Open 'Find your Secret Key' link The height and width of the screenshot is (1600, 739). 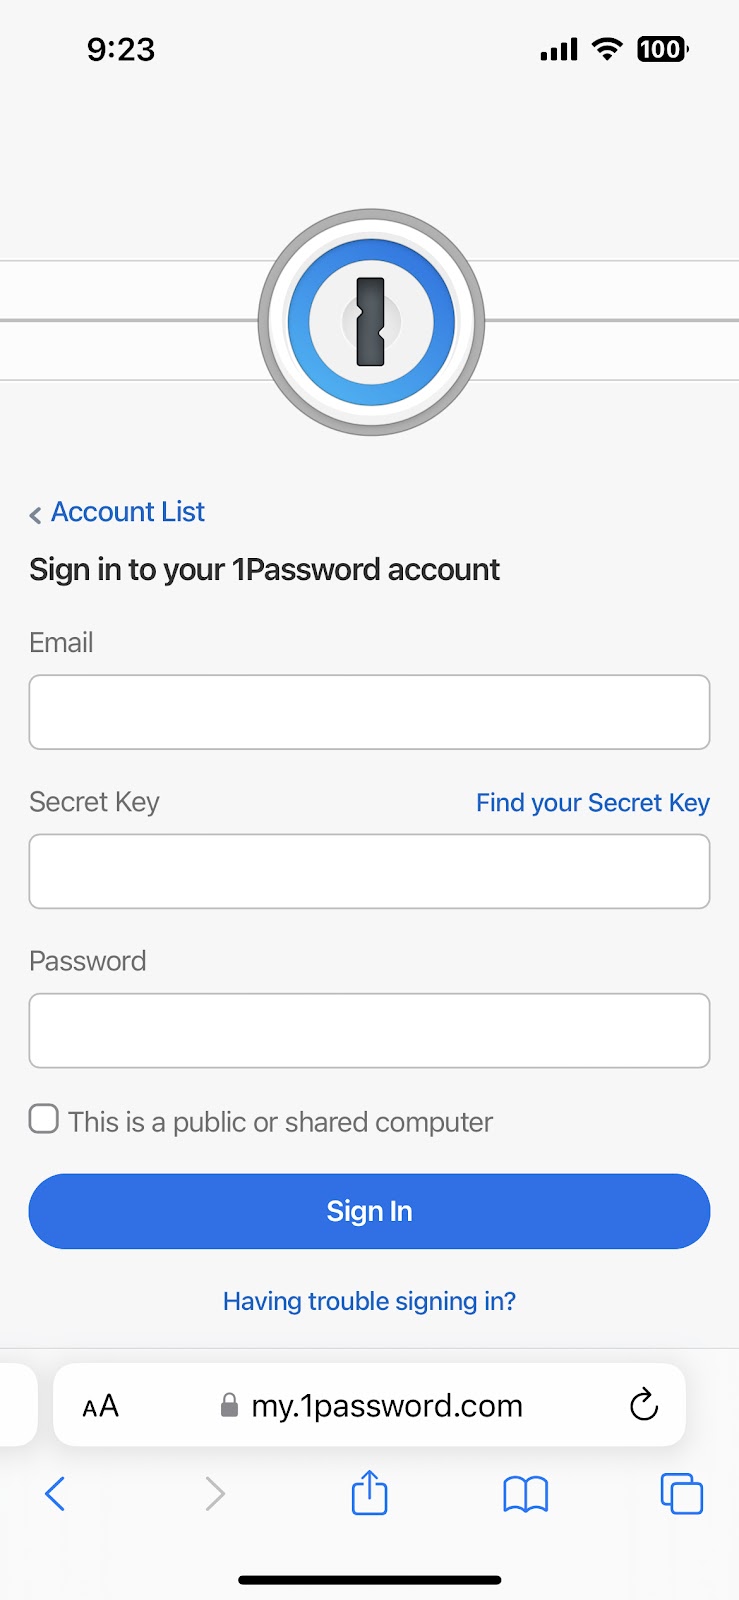point(593,803)
